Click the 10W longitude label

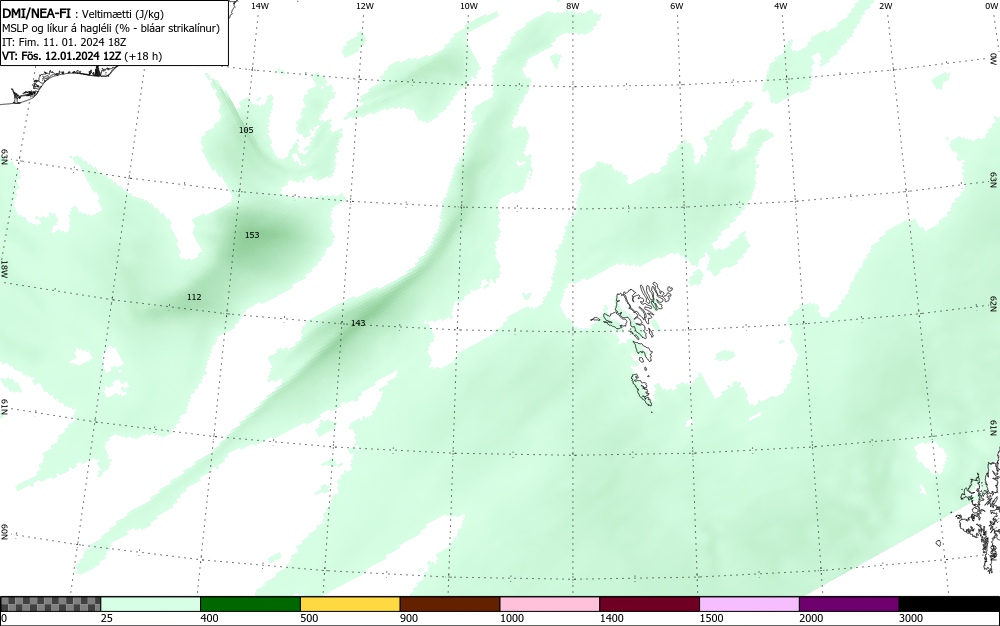[469, 6]
